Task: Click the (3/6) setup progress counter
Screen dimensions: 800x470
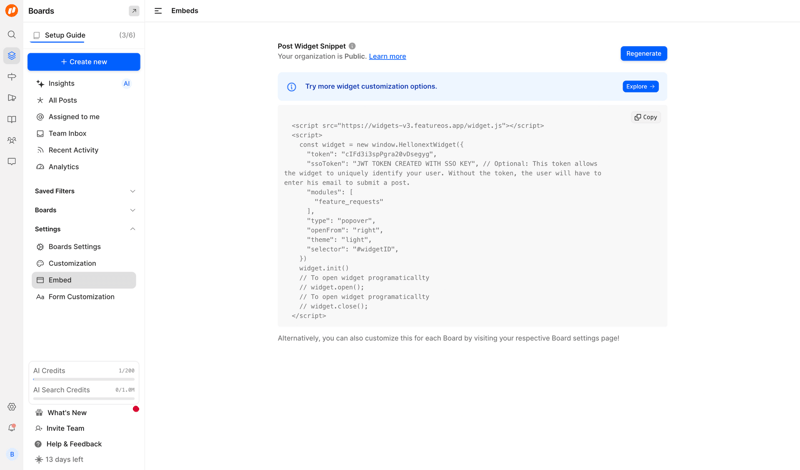Action: [127, 35]
